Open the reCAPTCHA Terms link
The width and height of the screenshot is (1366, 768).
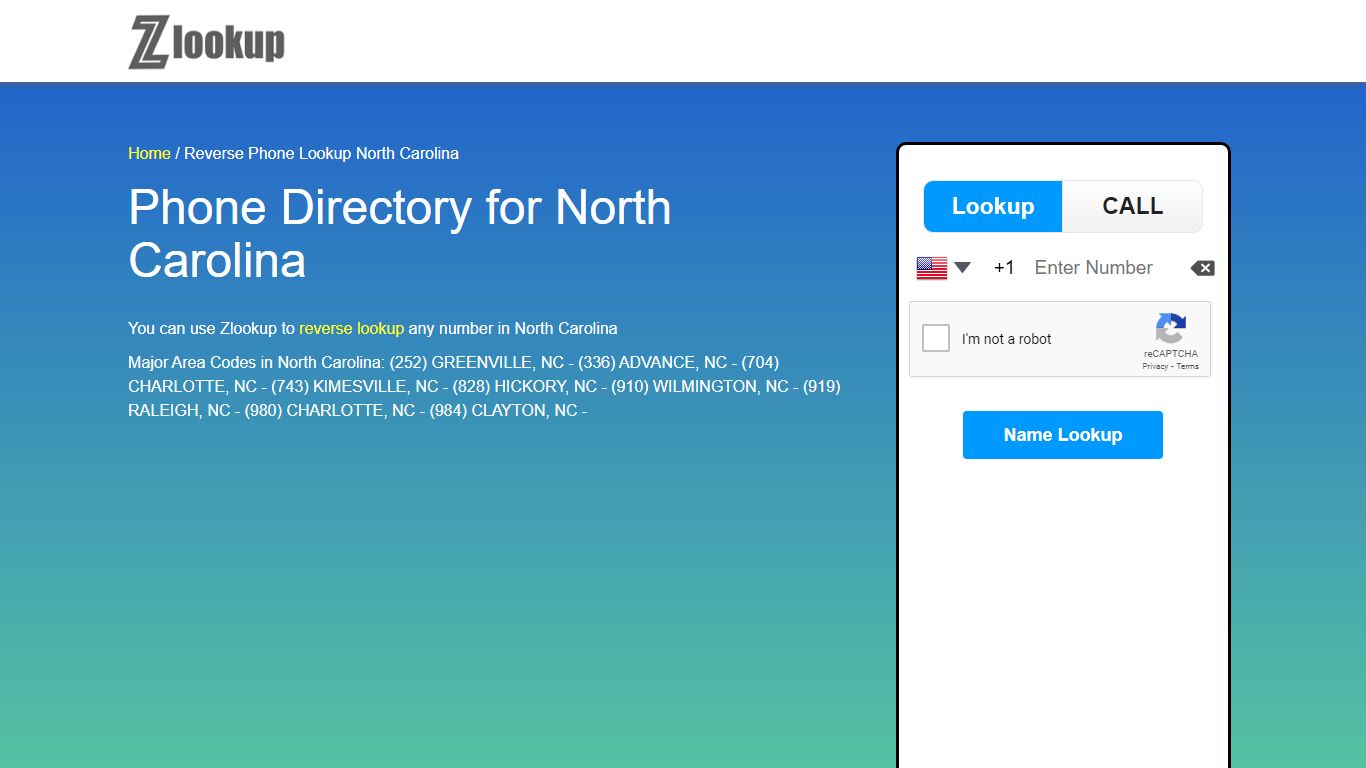tap(1188, 367)
